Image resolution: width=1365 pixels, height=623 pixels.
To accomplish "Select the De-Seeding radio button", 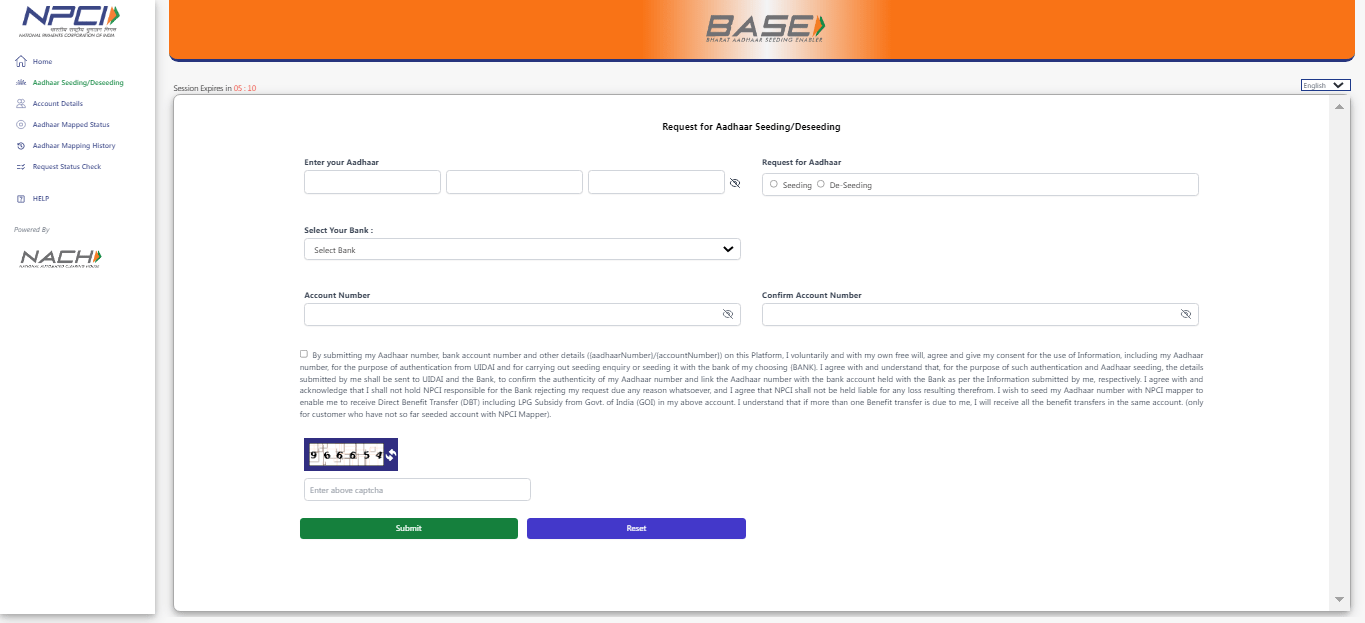I will point(821,184).
